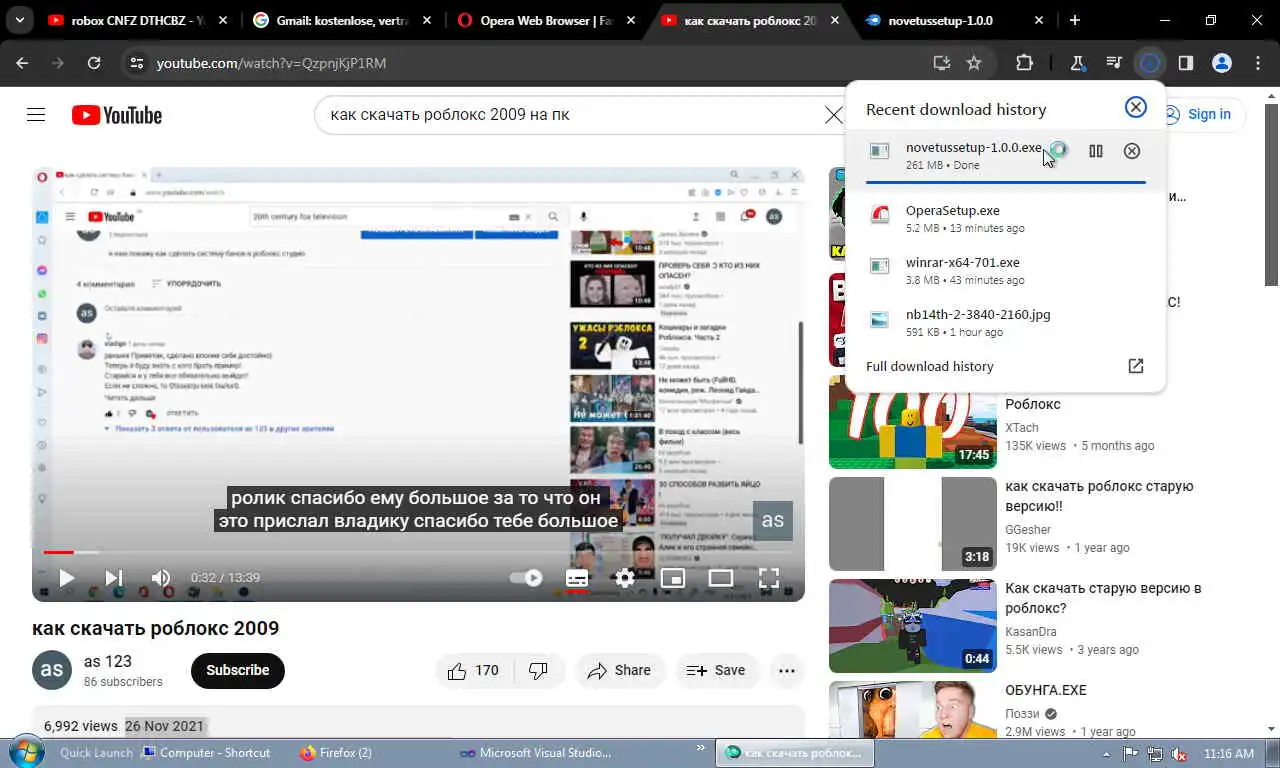This screenshot has height=768, width=1280.
Task: Reload the current page
Action: pyautogui.click(x=94, y=63)
